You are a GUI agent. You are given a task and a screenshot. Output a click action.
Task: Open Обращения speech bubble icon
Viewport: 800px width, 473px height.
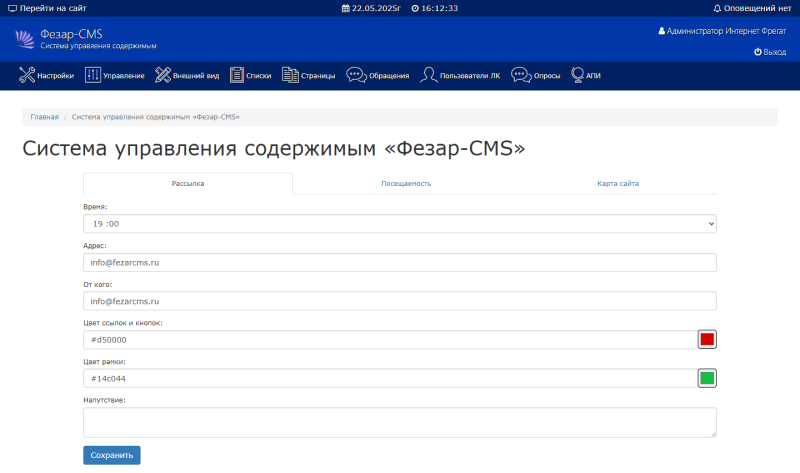(x=355, y=75)
